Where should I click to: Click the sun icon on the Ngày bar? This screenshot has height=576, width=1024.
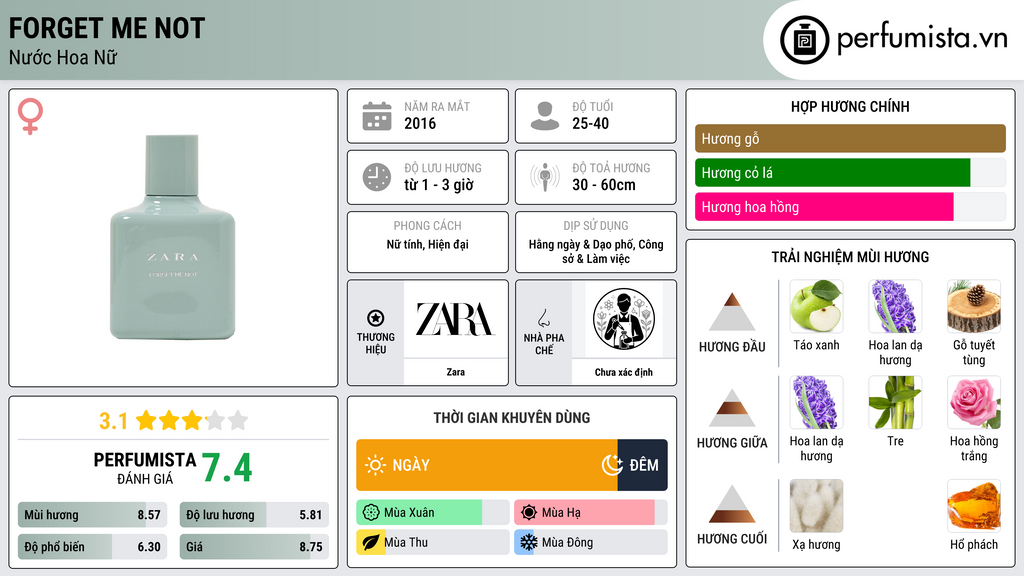point(375,465)
